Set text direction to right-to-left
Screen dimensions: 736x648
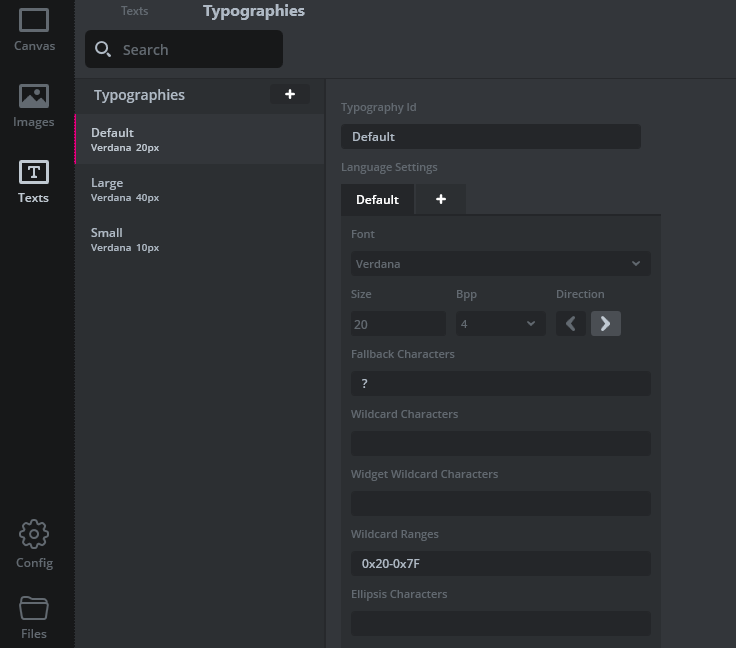tap(571, 324)
